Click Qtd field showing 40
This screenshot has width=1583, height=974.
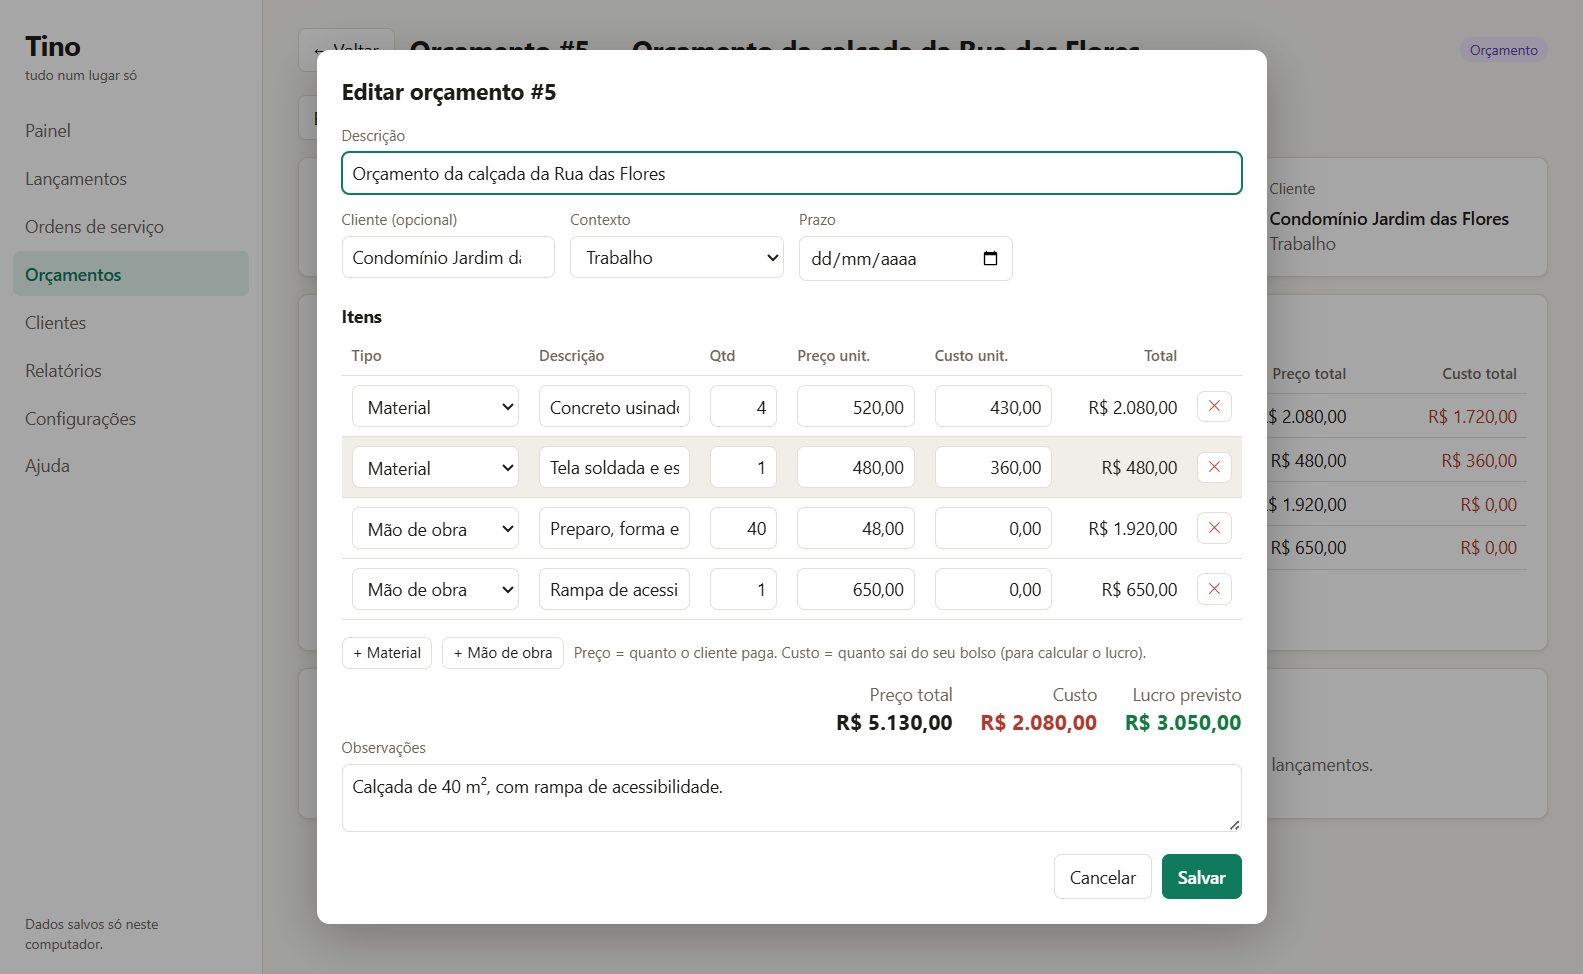[743, 528]
